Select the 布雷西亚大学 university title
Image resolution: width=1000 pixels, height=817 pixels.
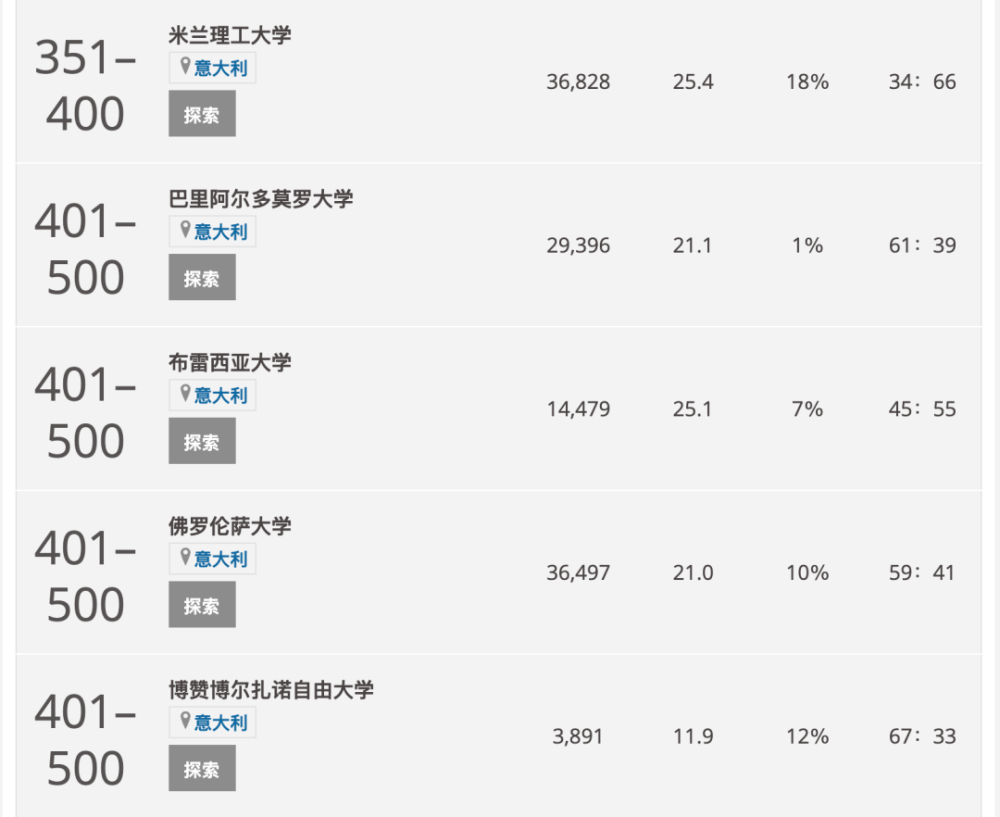[x=230, y=363]
